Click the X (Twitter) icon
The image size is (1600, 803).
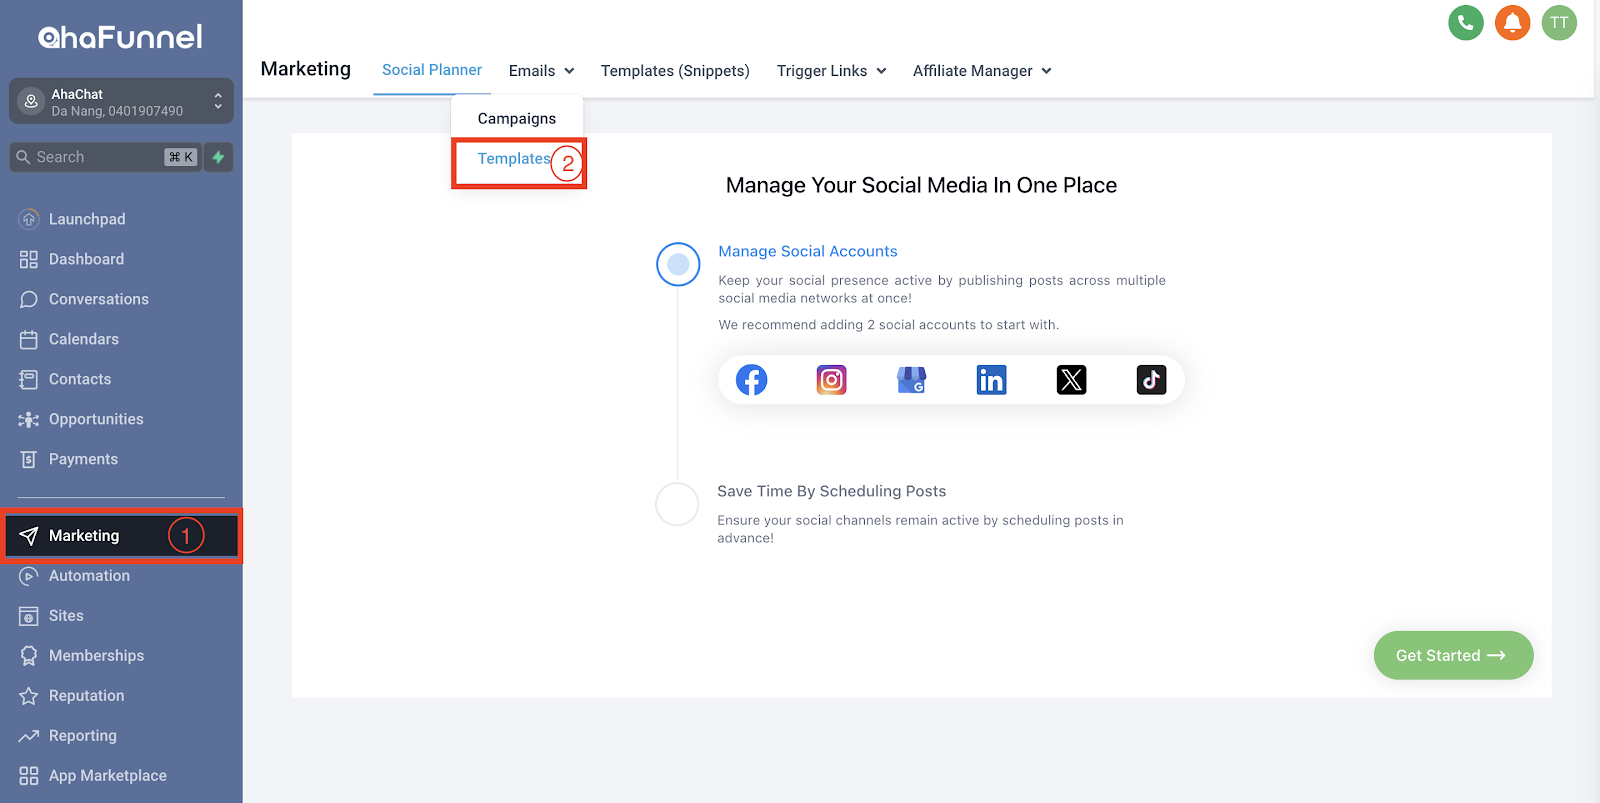click(1071, 380)
